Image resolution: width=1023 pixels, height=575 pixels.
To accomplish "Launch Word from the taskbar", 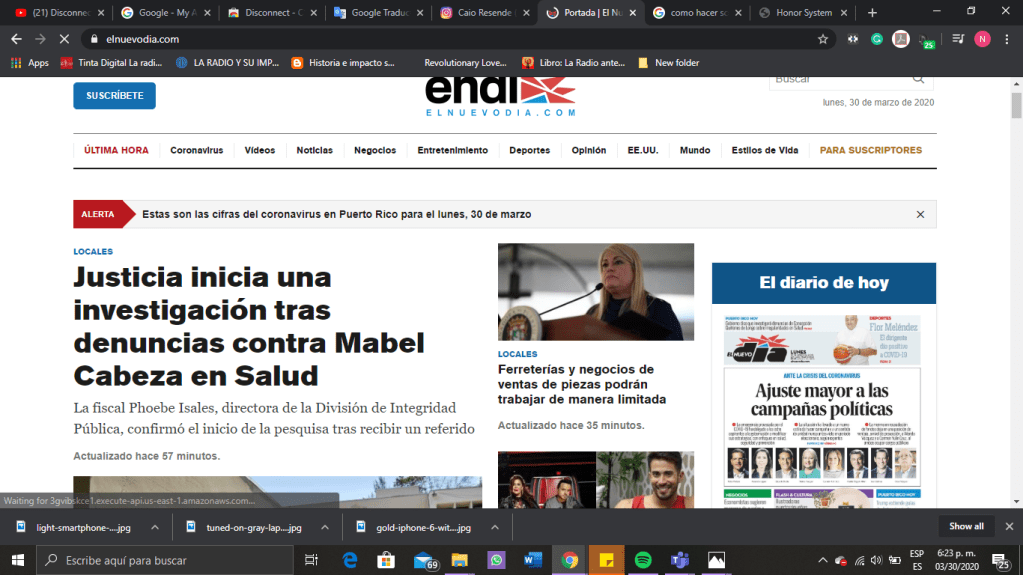I will pyautogui.click(x=532, y=560).
